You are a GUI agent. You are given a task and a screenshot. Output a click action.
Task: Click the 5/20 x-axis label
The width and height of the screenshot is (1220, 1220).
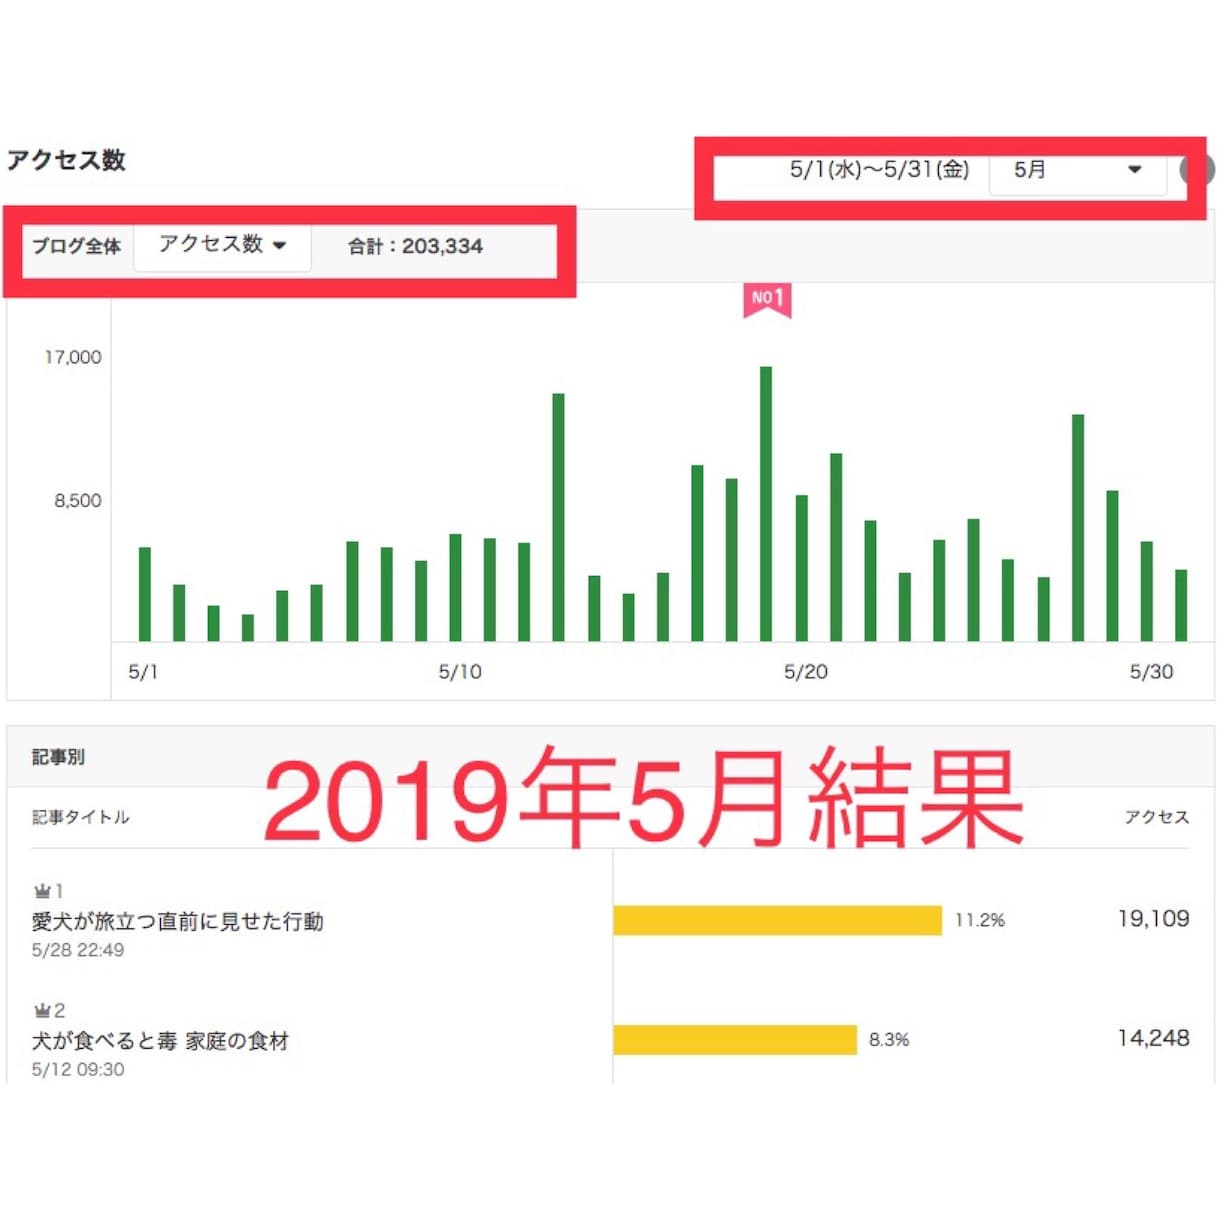point(806,672)
